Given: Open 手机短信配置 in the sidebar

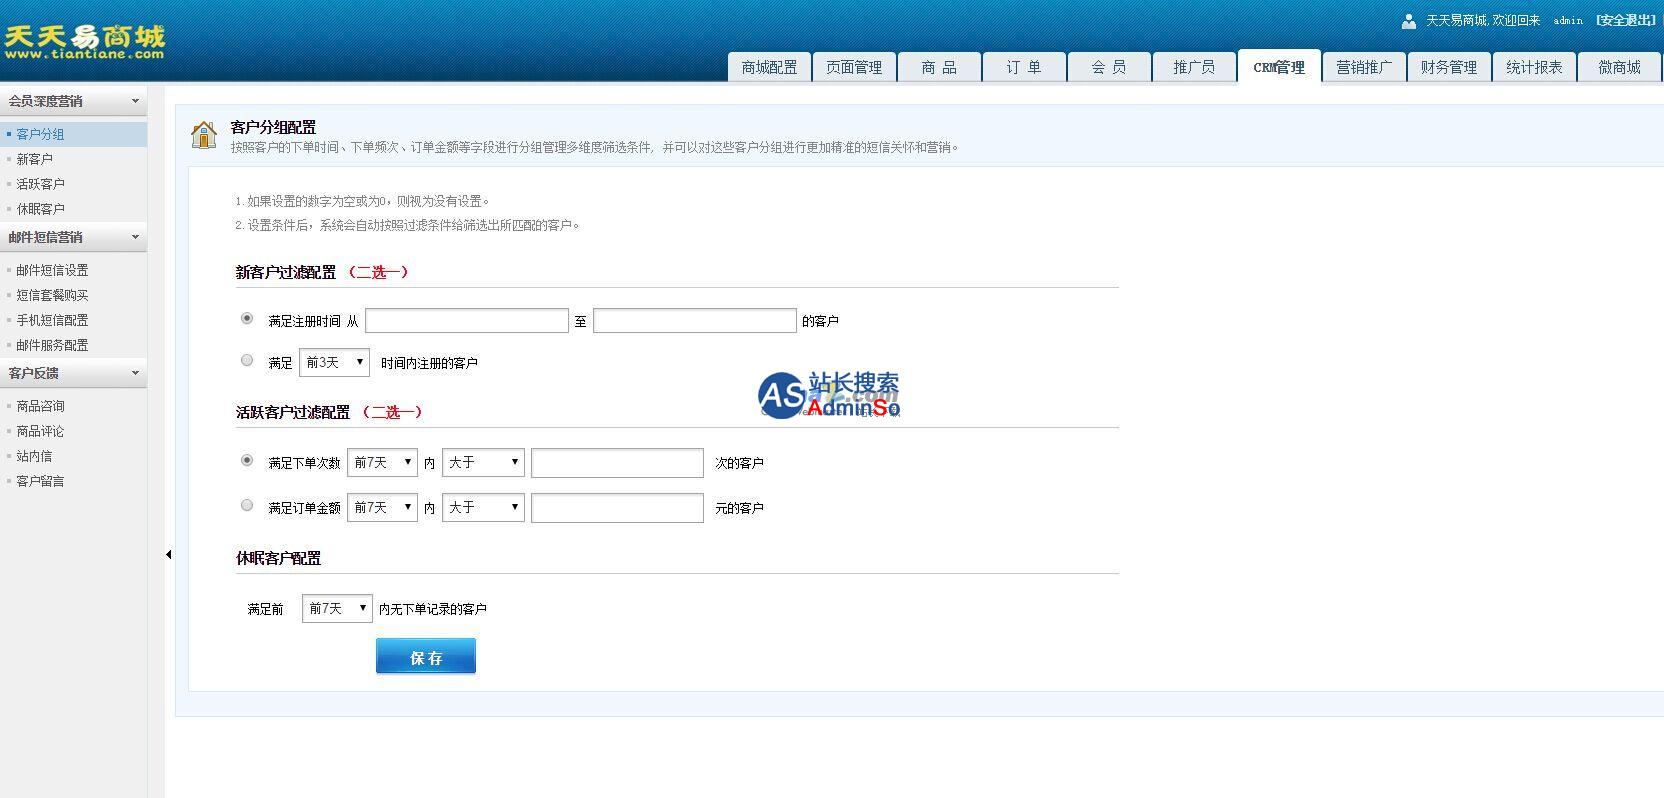Looking at the screenshot, I should tap(52, 320).
